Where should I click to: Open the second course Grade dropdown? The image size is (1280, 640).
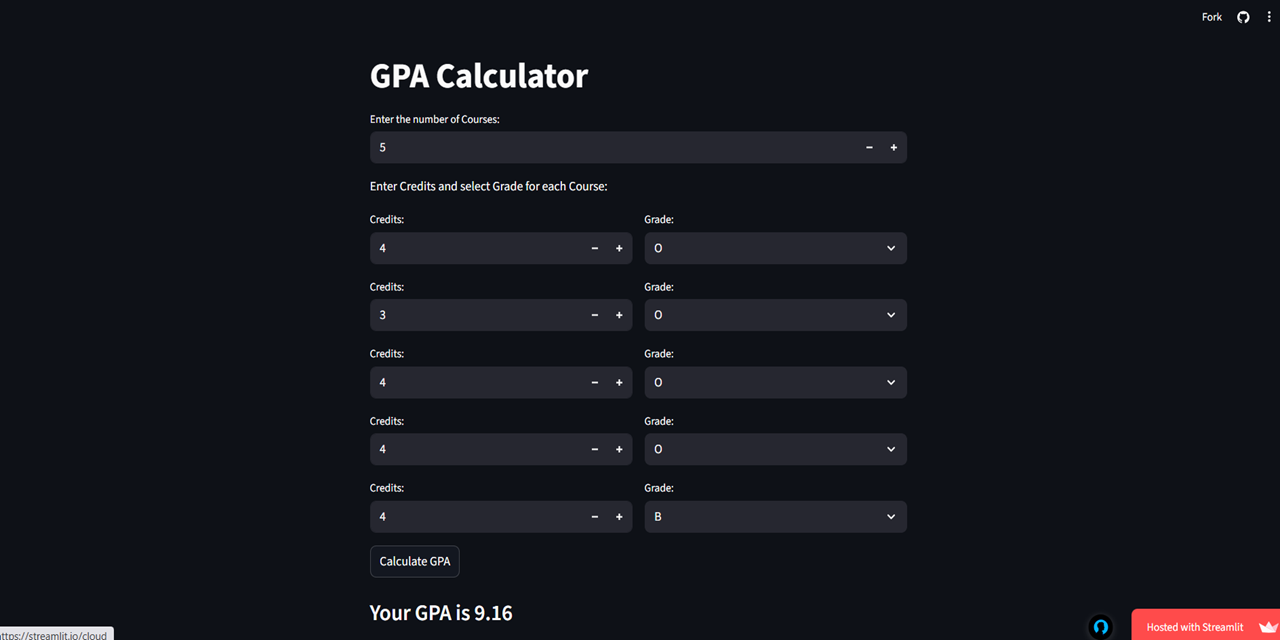tap(775, 315)
